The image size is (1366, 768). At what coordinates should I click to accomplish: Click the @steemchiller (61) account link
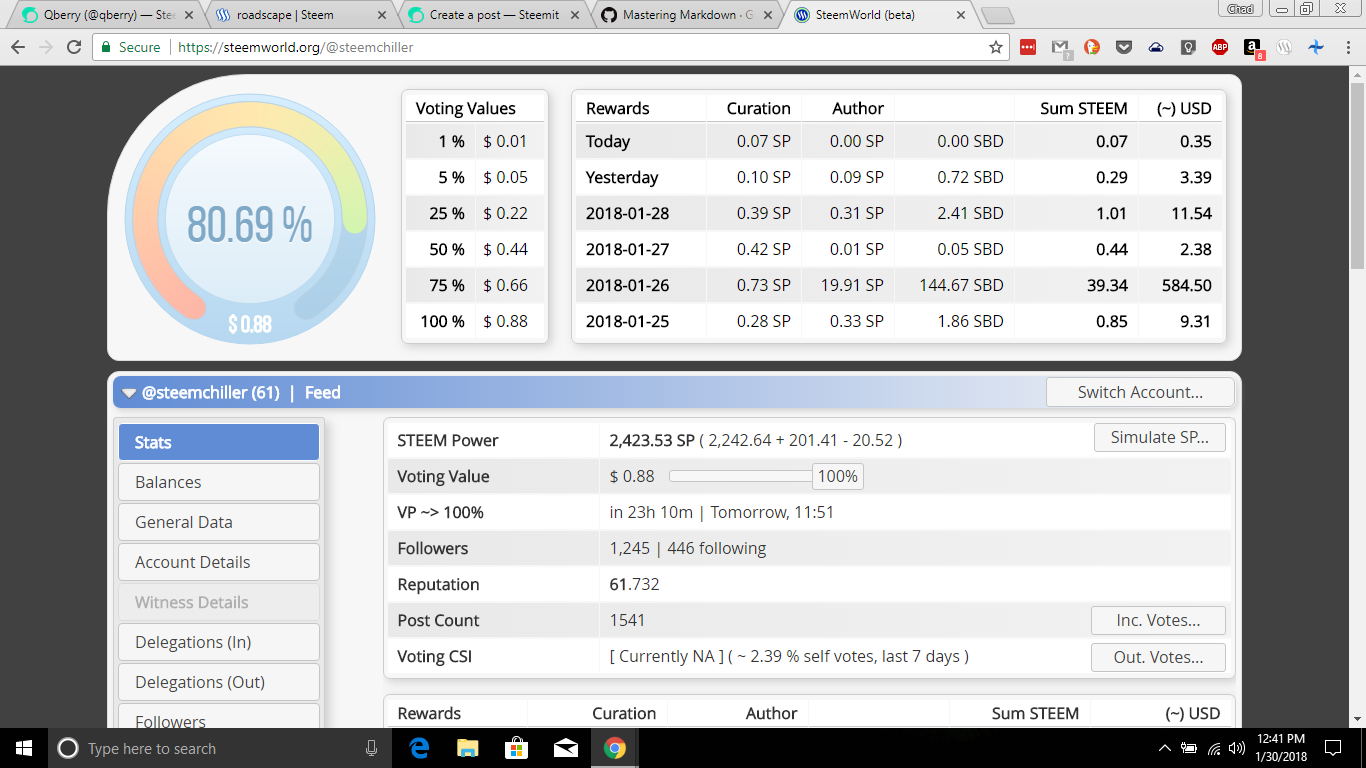tap(210, 393)
